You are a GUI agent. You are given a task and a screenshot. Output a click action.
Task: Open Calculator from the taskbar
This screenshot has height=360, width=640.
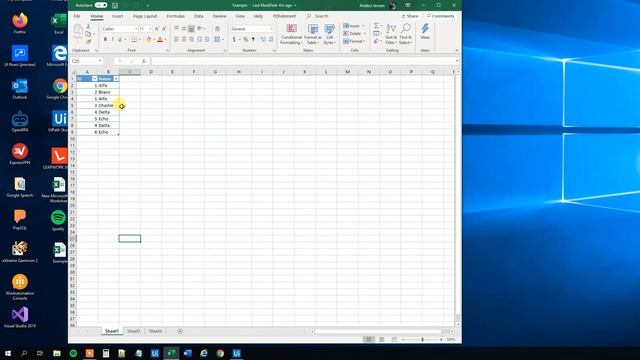pos(106,353)
